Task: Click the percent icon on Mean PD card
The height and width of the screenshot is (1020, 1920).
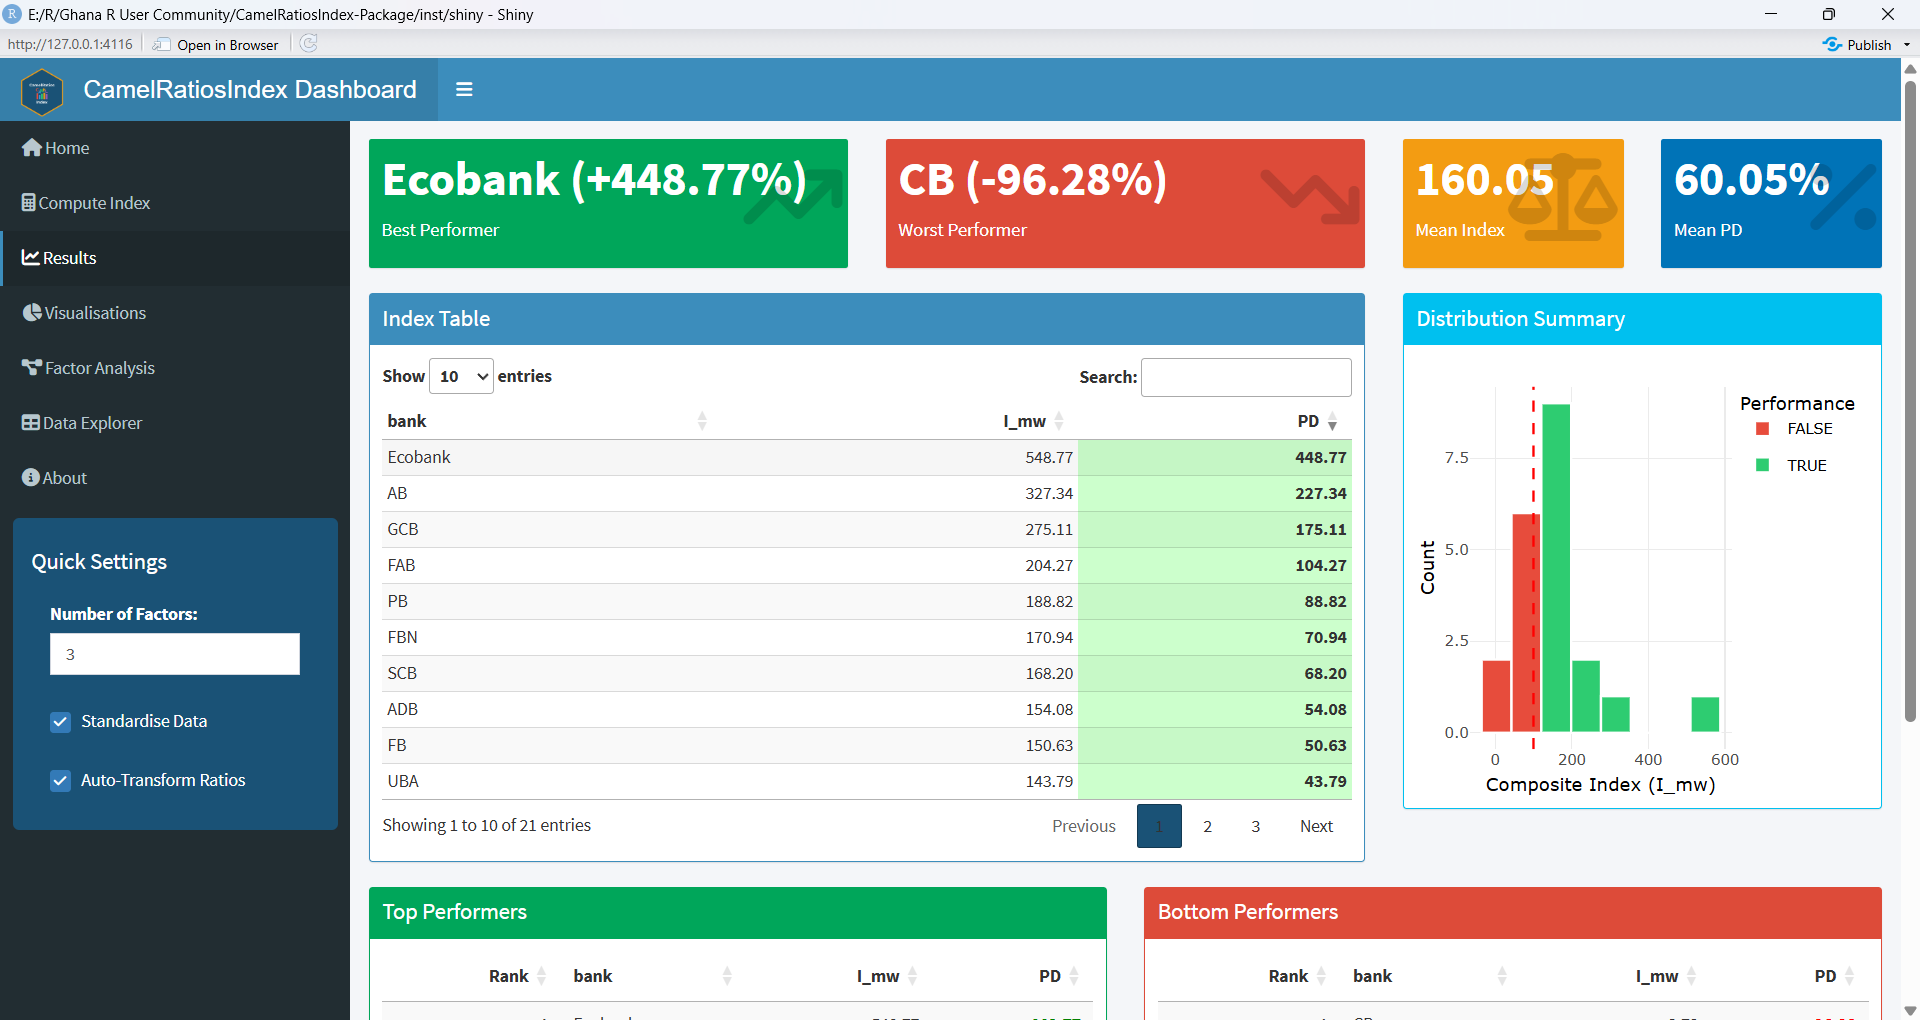Action: point(1842,198)
